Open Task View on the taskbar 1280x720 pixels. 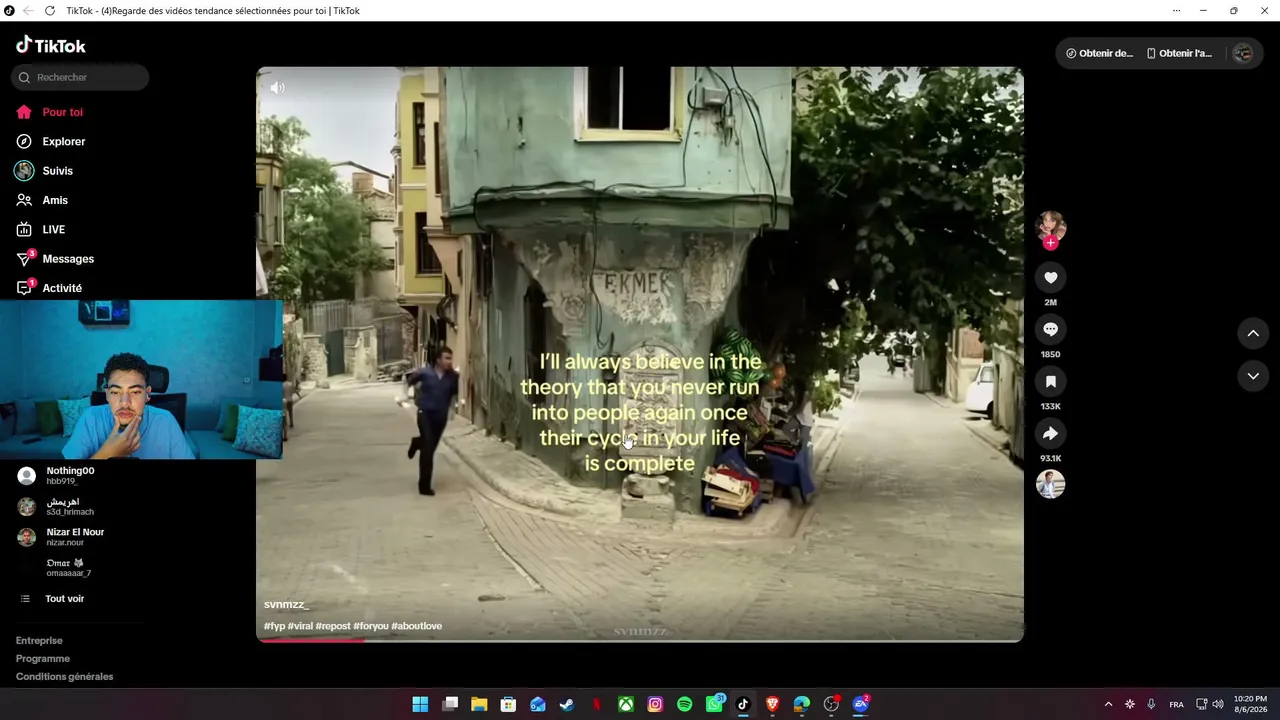(x=450, y=704)
